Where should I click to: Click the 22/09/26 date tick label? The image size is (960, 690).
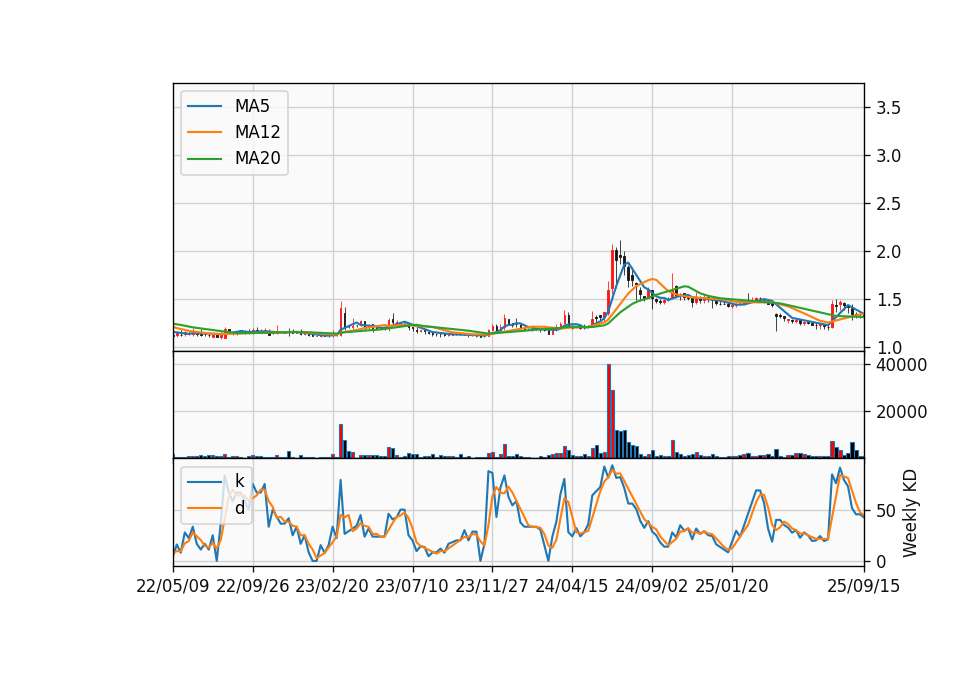coord(253,586)
